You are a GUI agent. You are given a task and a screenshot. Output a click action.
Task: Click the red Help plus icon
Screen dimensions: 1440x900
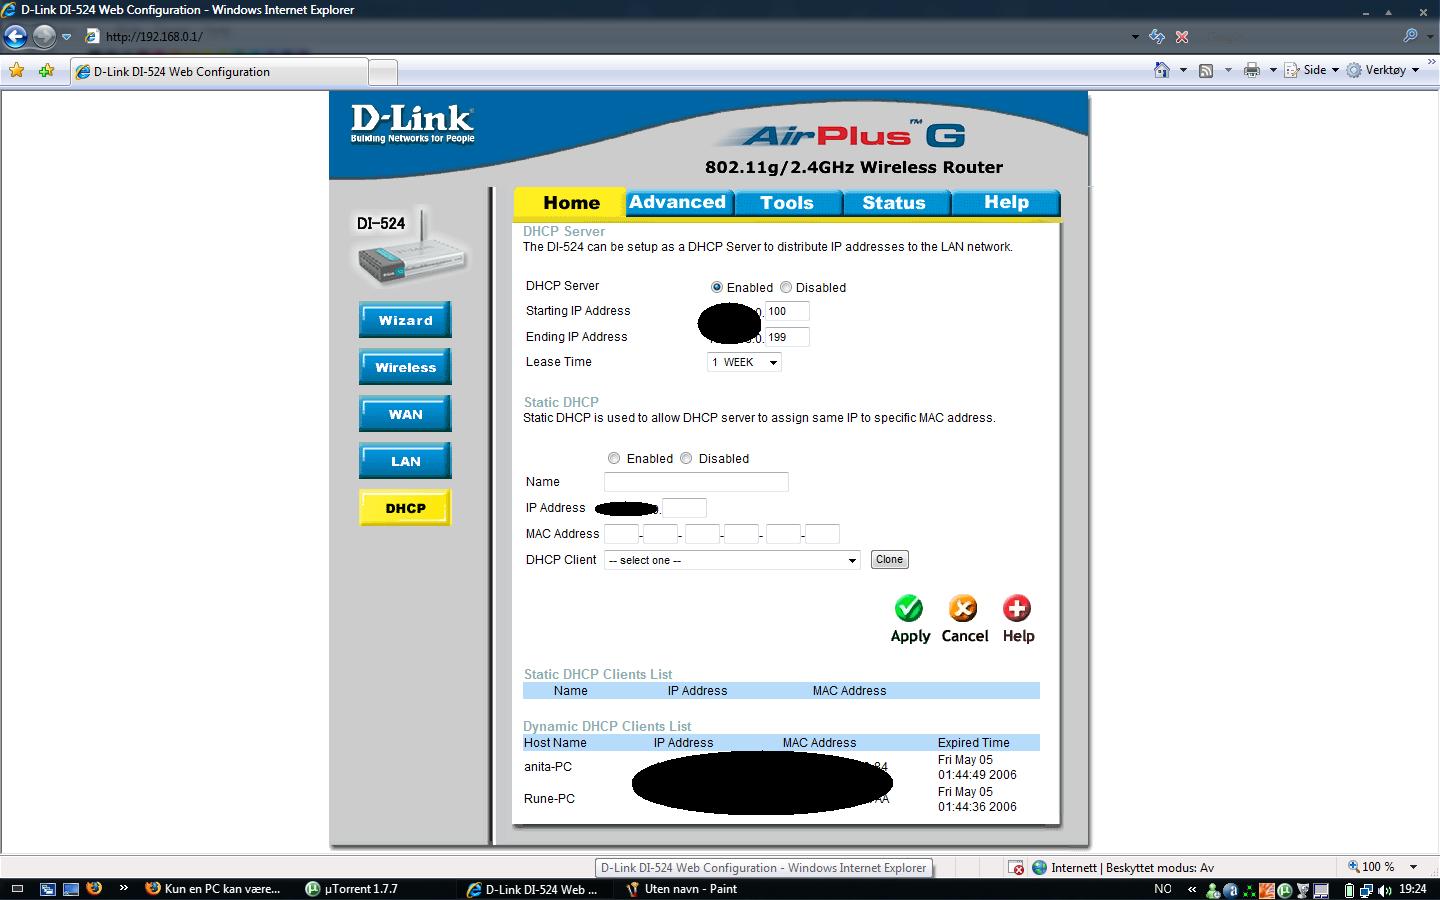tap(1017, 608)
